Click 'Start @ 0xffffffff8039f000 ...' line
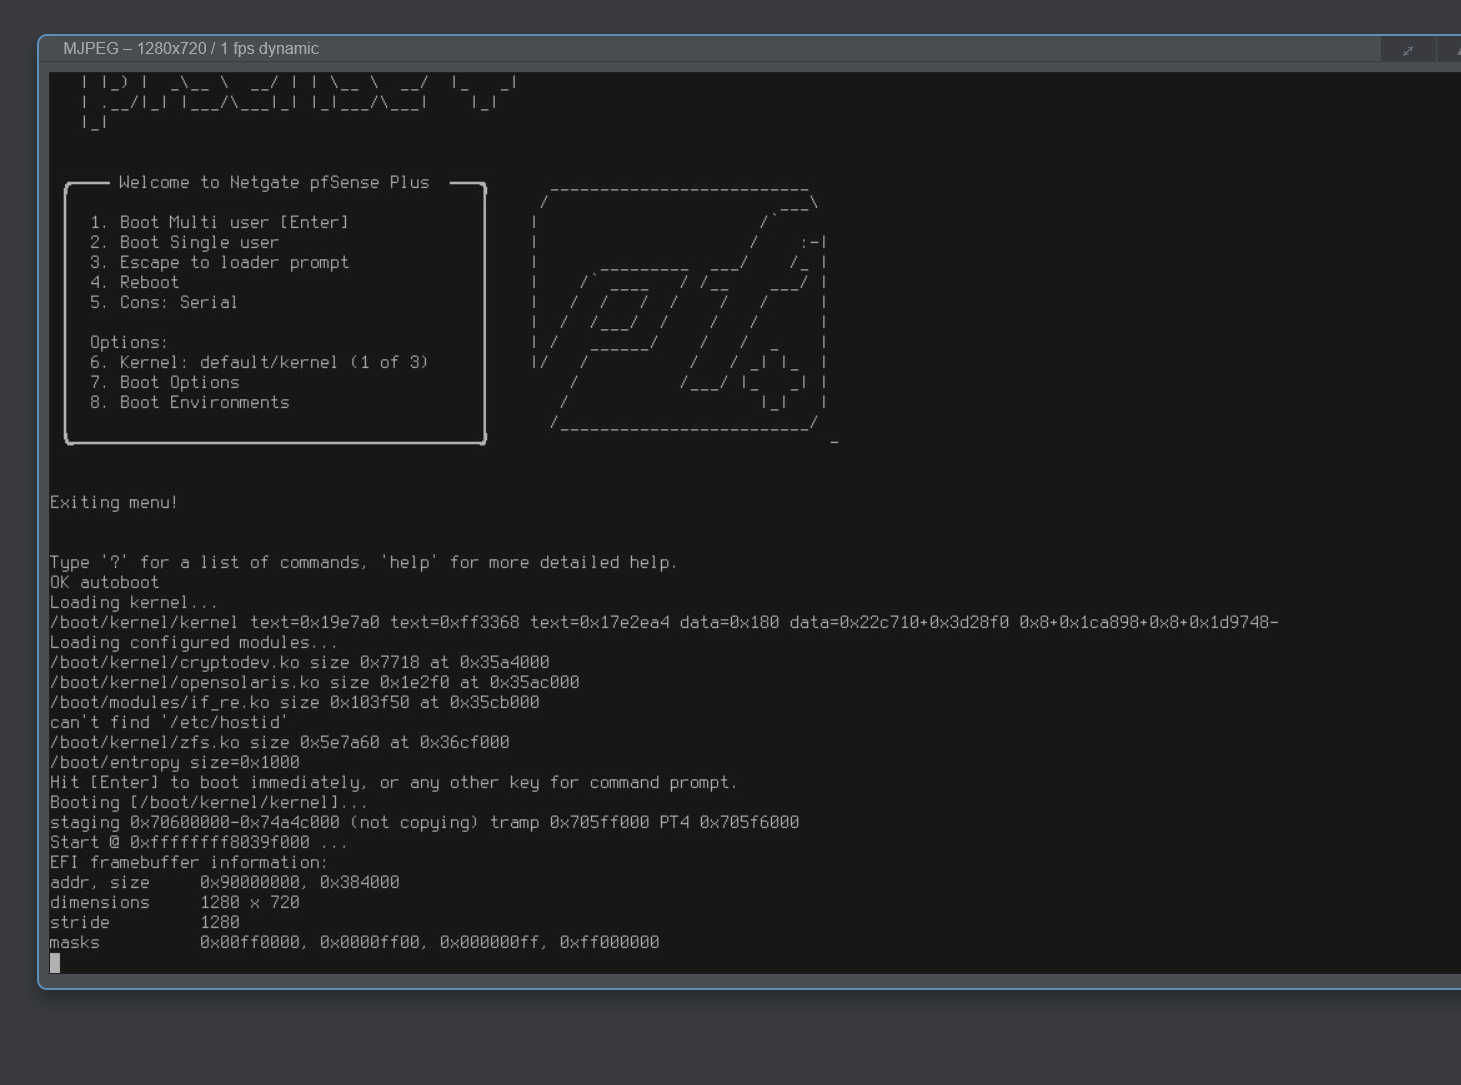This screenshot has width=1461, height=1085. click(199, 842)
